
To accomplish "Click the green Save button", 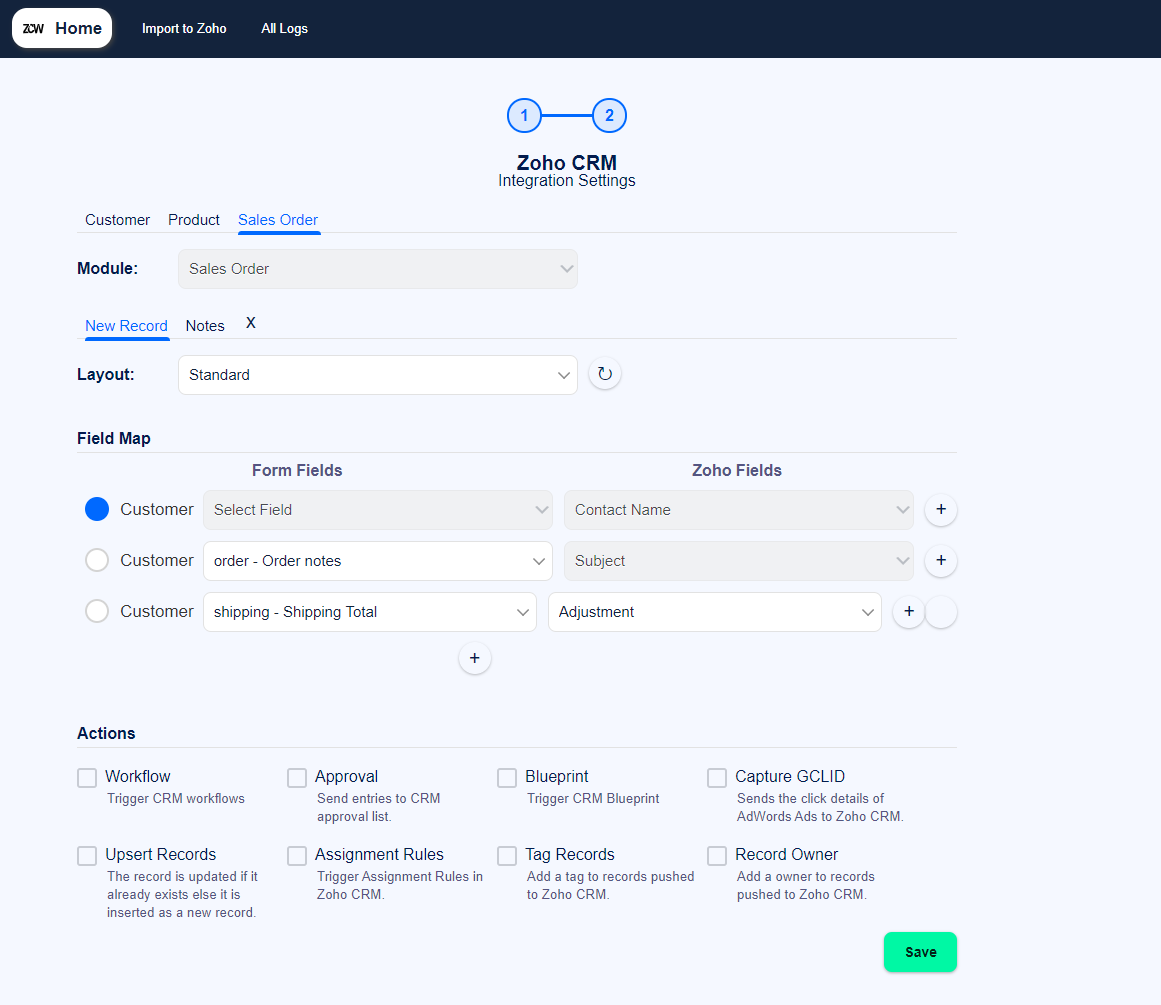I will pos(920,952).
